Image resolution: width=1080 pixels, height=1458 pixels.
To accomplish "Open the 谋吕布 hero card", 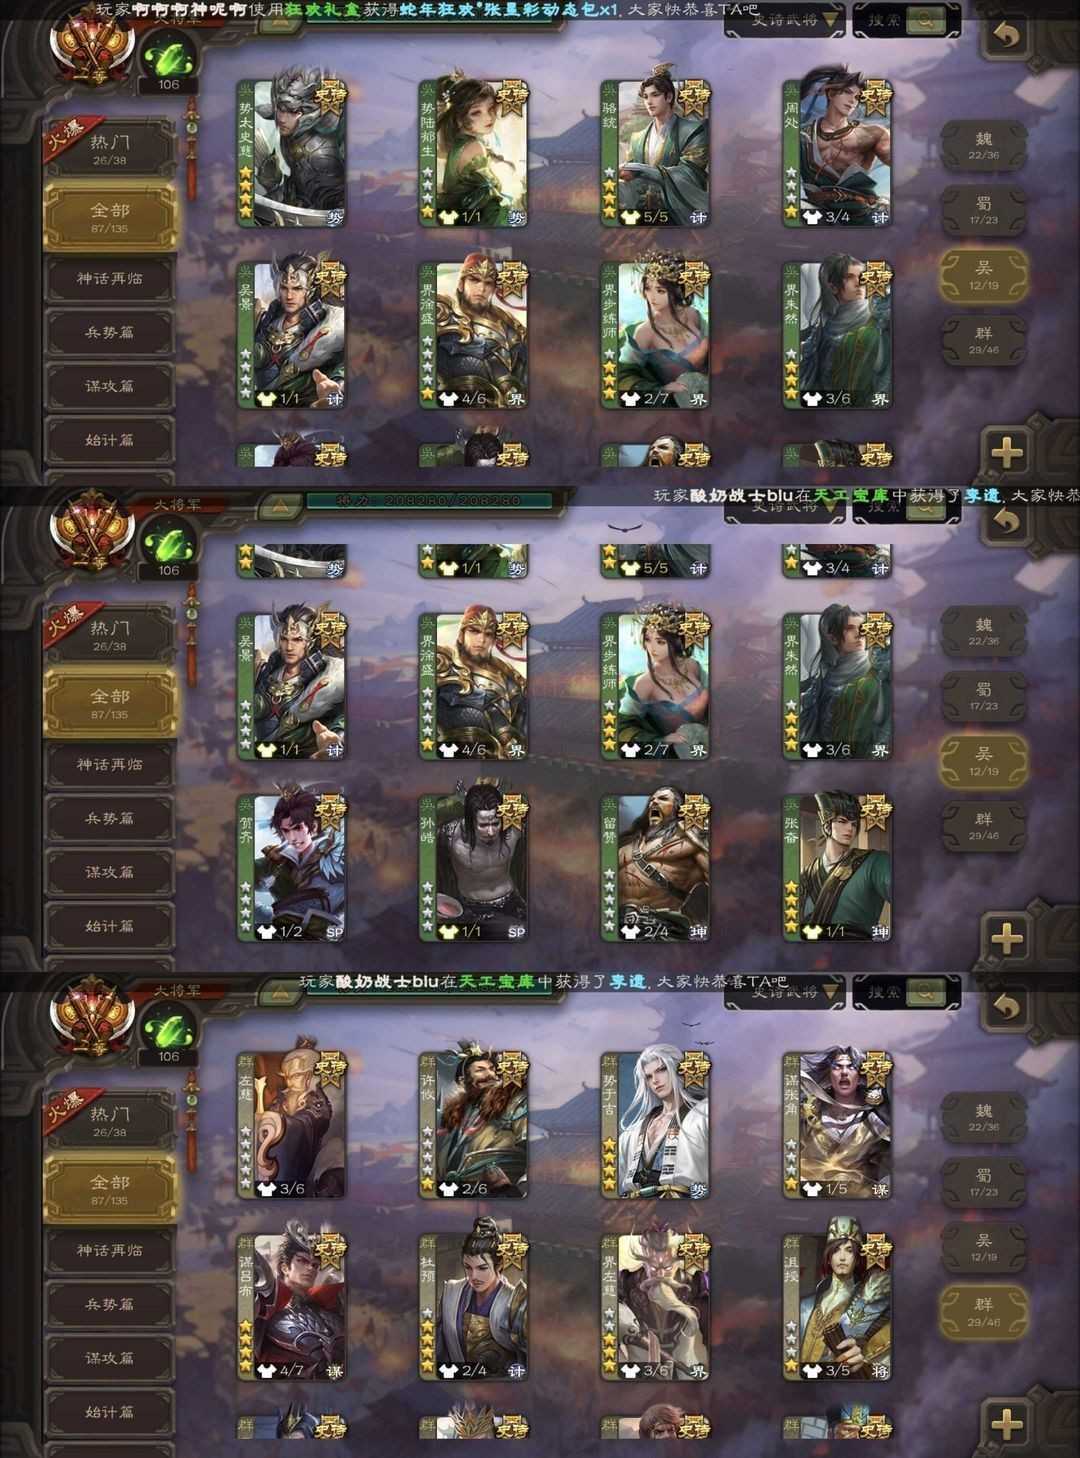I will (x=292, y=1306).
